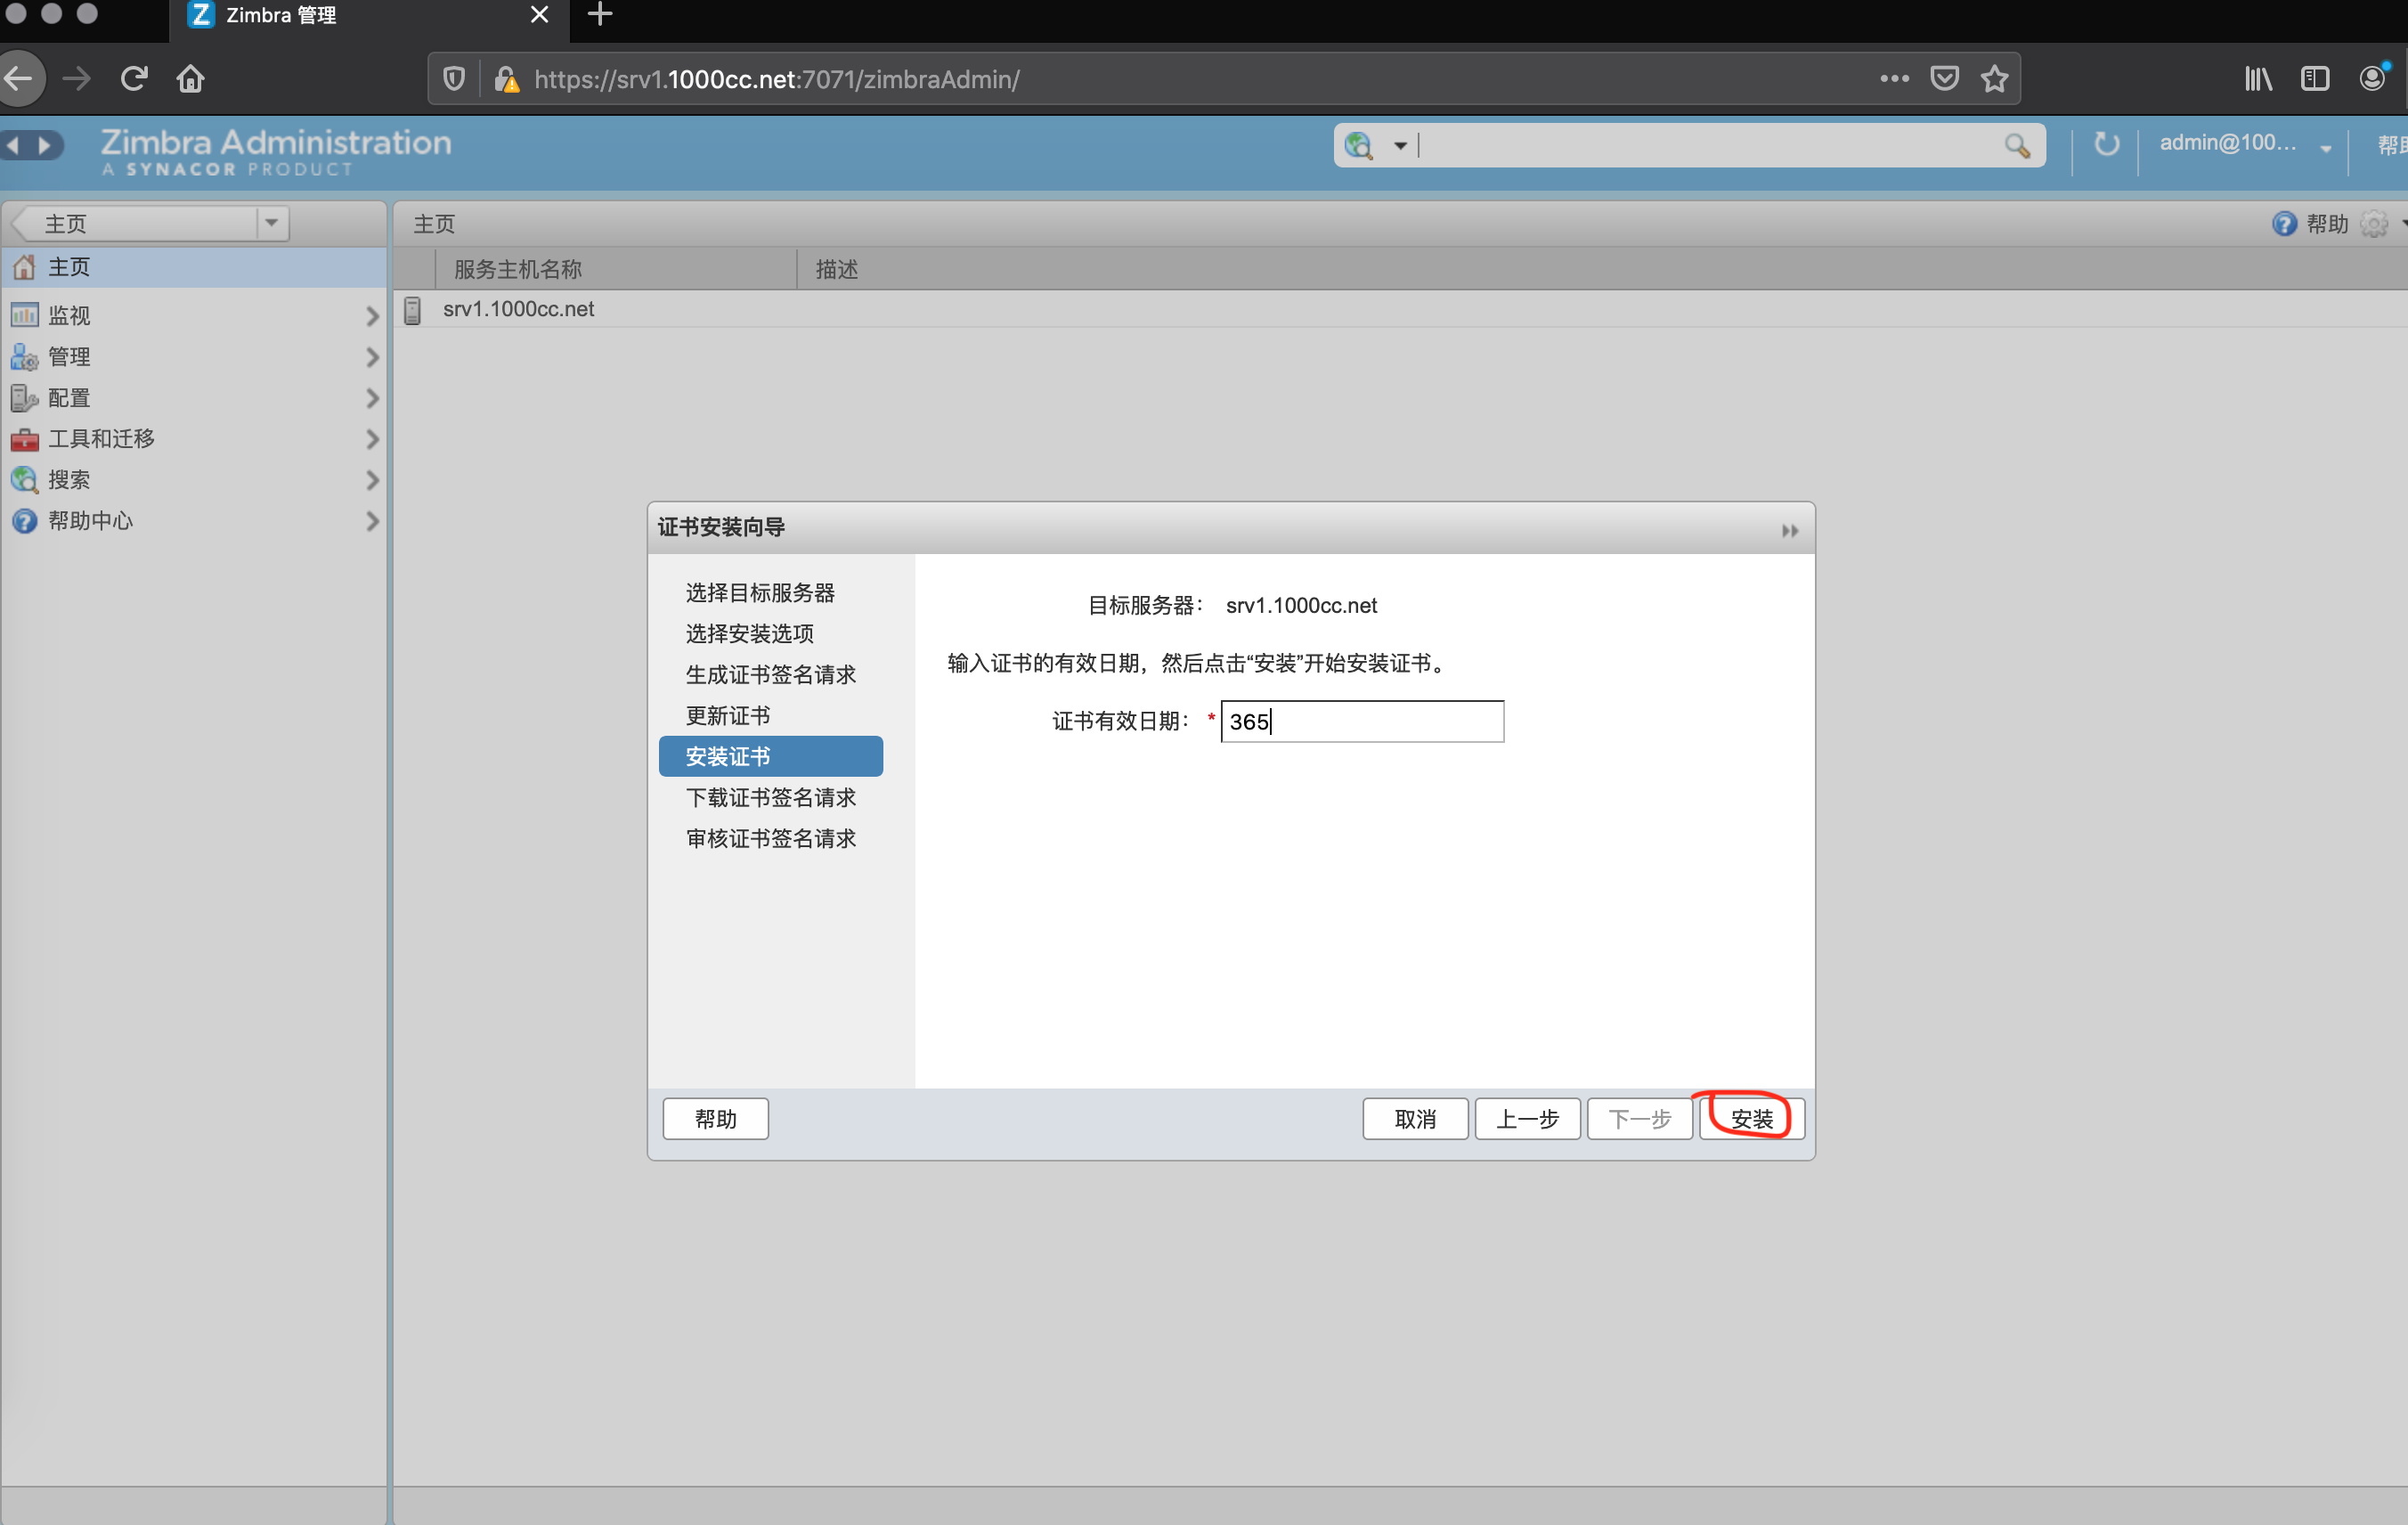This screenshot has height=1525, width=2408.
Task: Click the Zimbra history back arrow
Action: click(14, 146)
